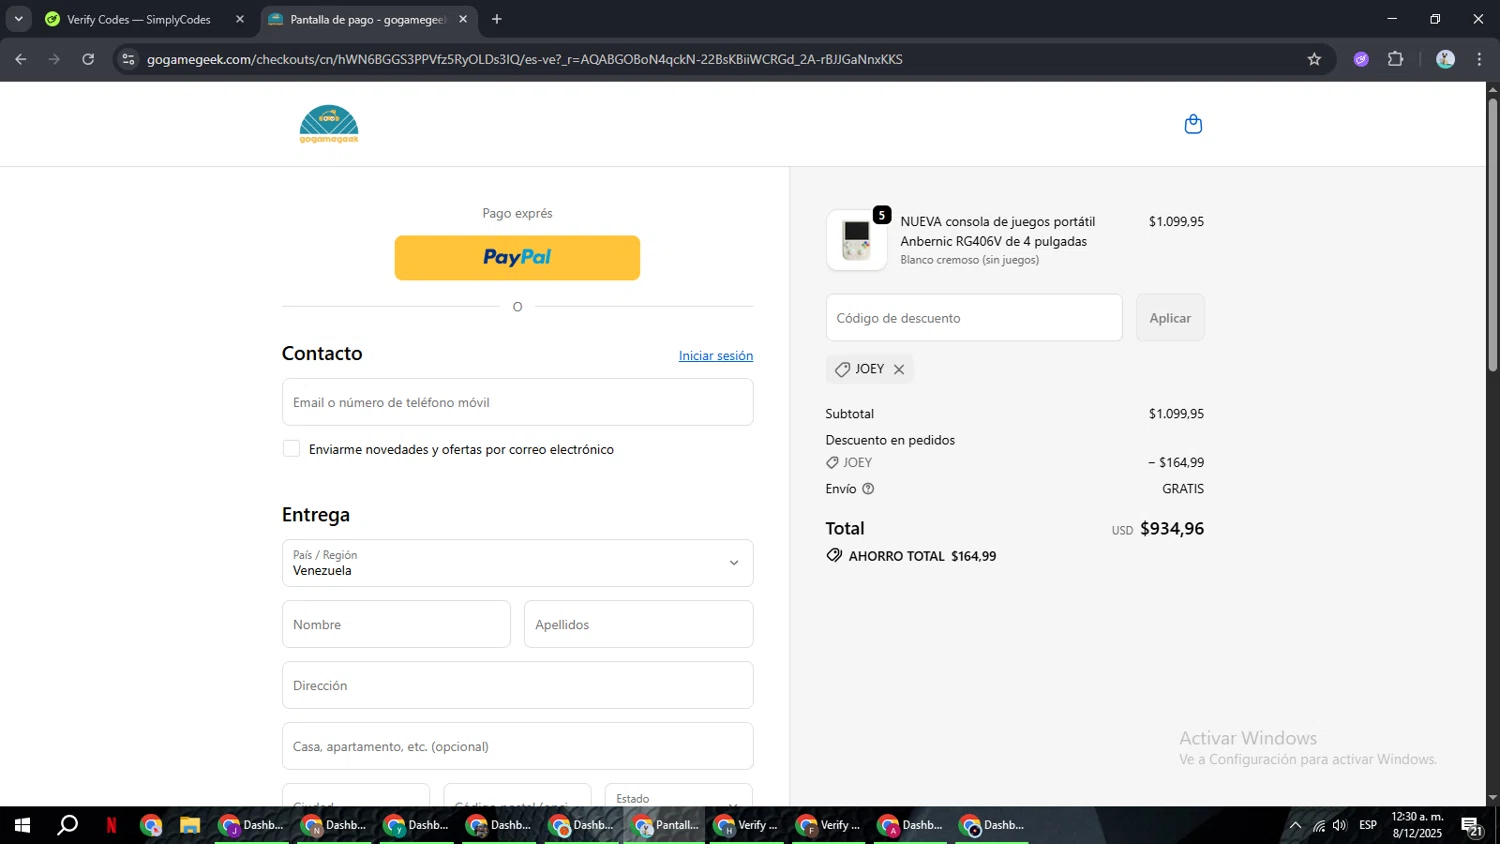Expand the País / Región Venezuela dropdown
This screenshot has width=1500, height=844.
517,563
